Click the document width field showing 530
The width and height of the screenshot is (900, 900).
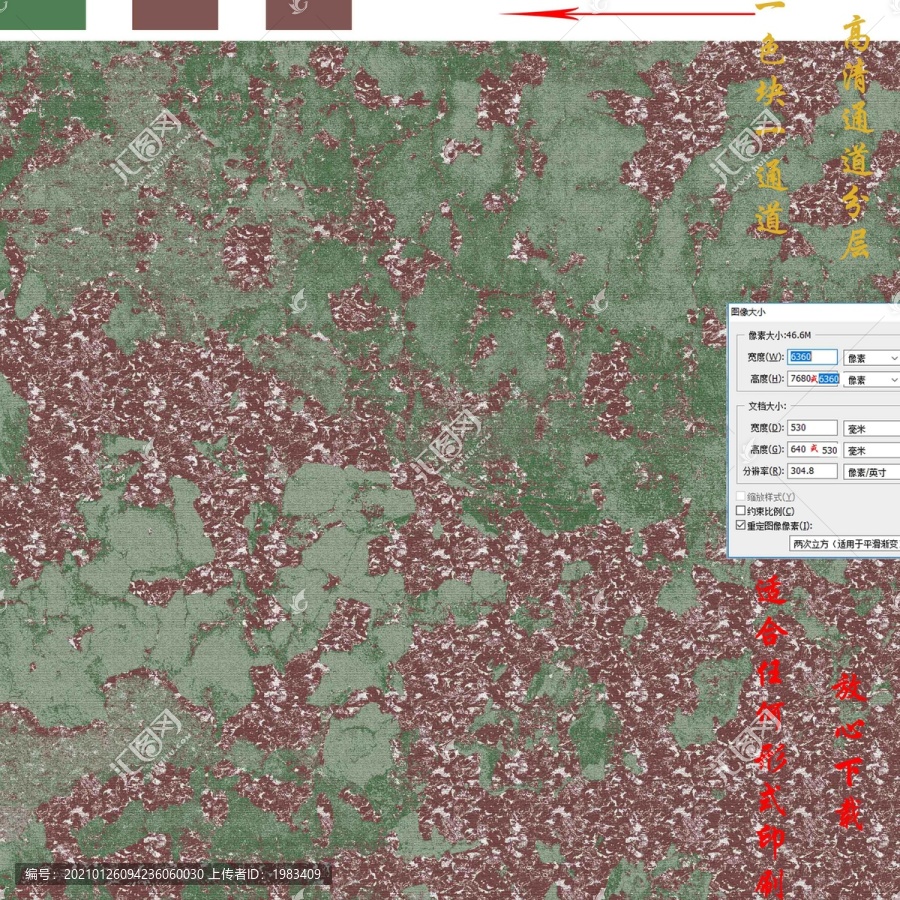click(x=812, y=428)
